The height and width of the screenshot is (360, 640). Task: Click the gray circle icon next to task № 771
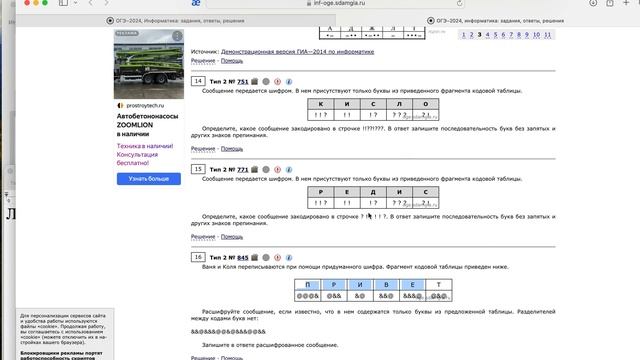coord(266,169)
